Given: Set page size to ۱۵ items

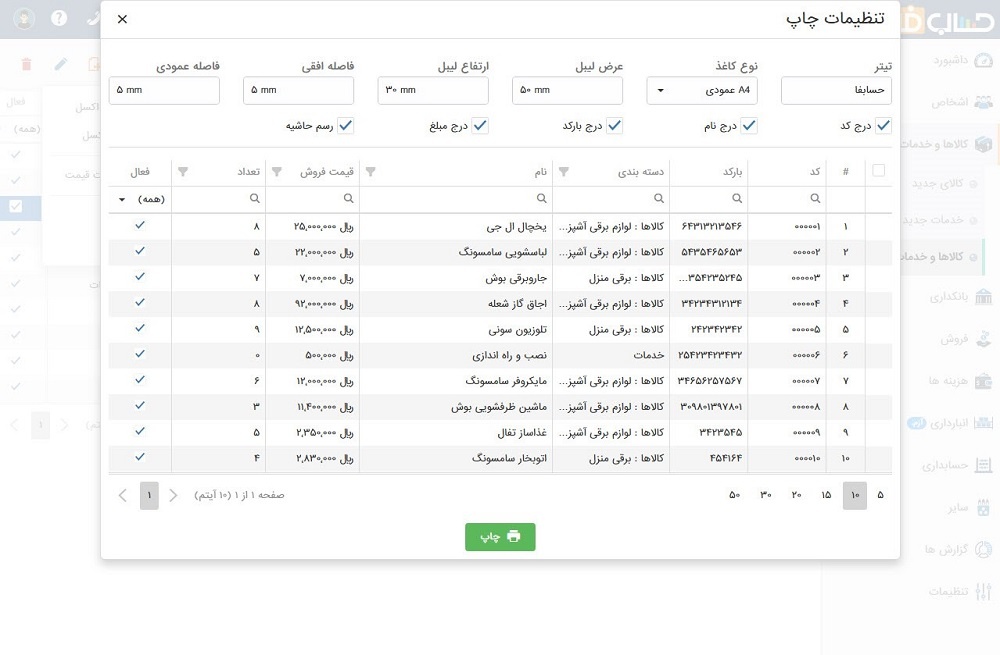Looking at the screenshot, I should point(826,496).
